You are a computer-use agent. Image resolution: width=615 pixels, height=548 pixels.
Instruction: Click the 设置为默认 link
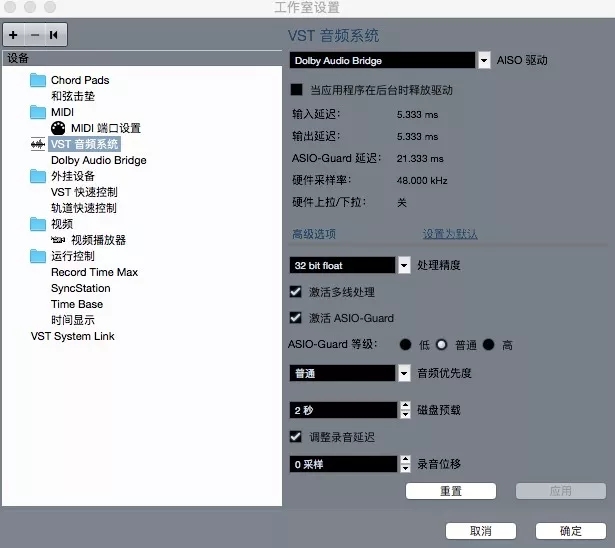coord(449,234)
